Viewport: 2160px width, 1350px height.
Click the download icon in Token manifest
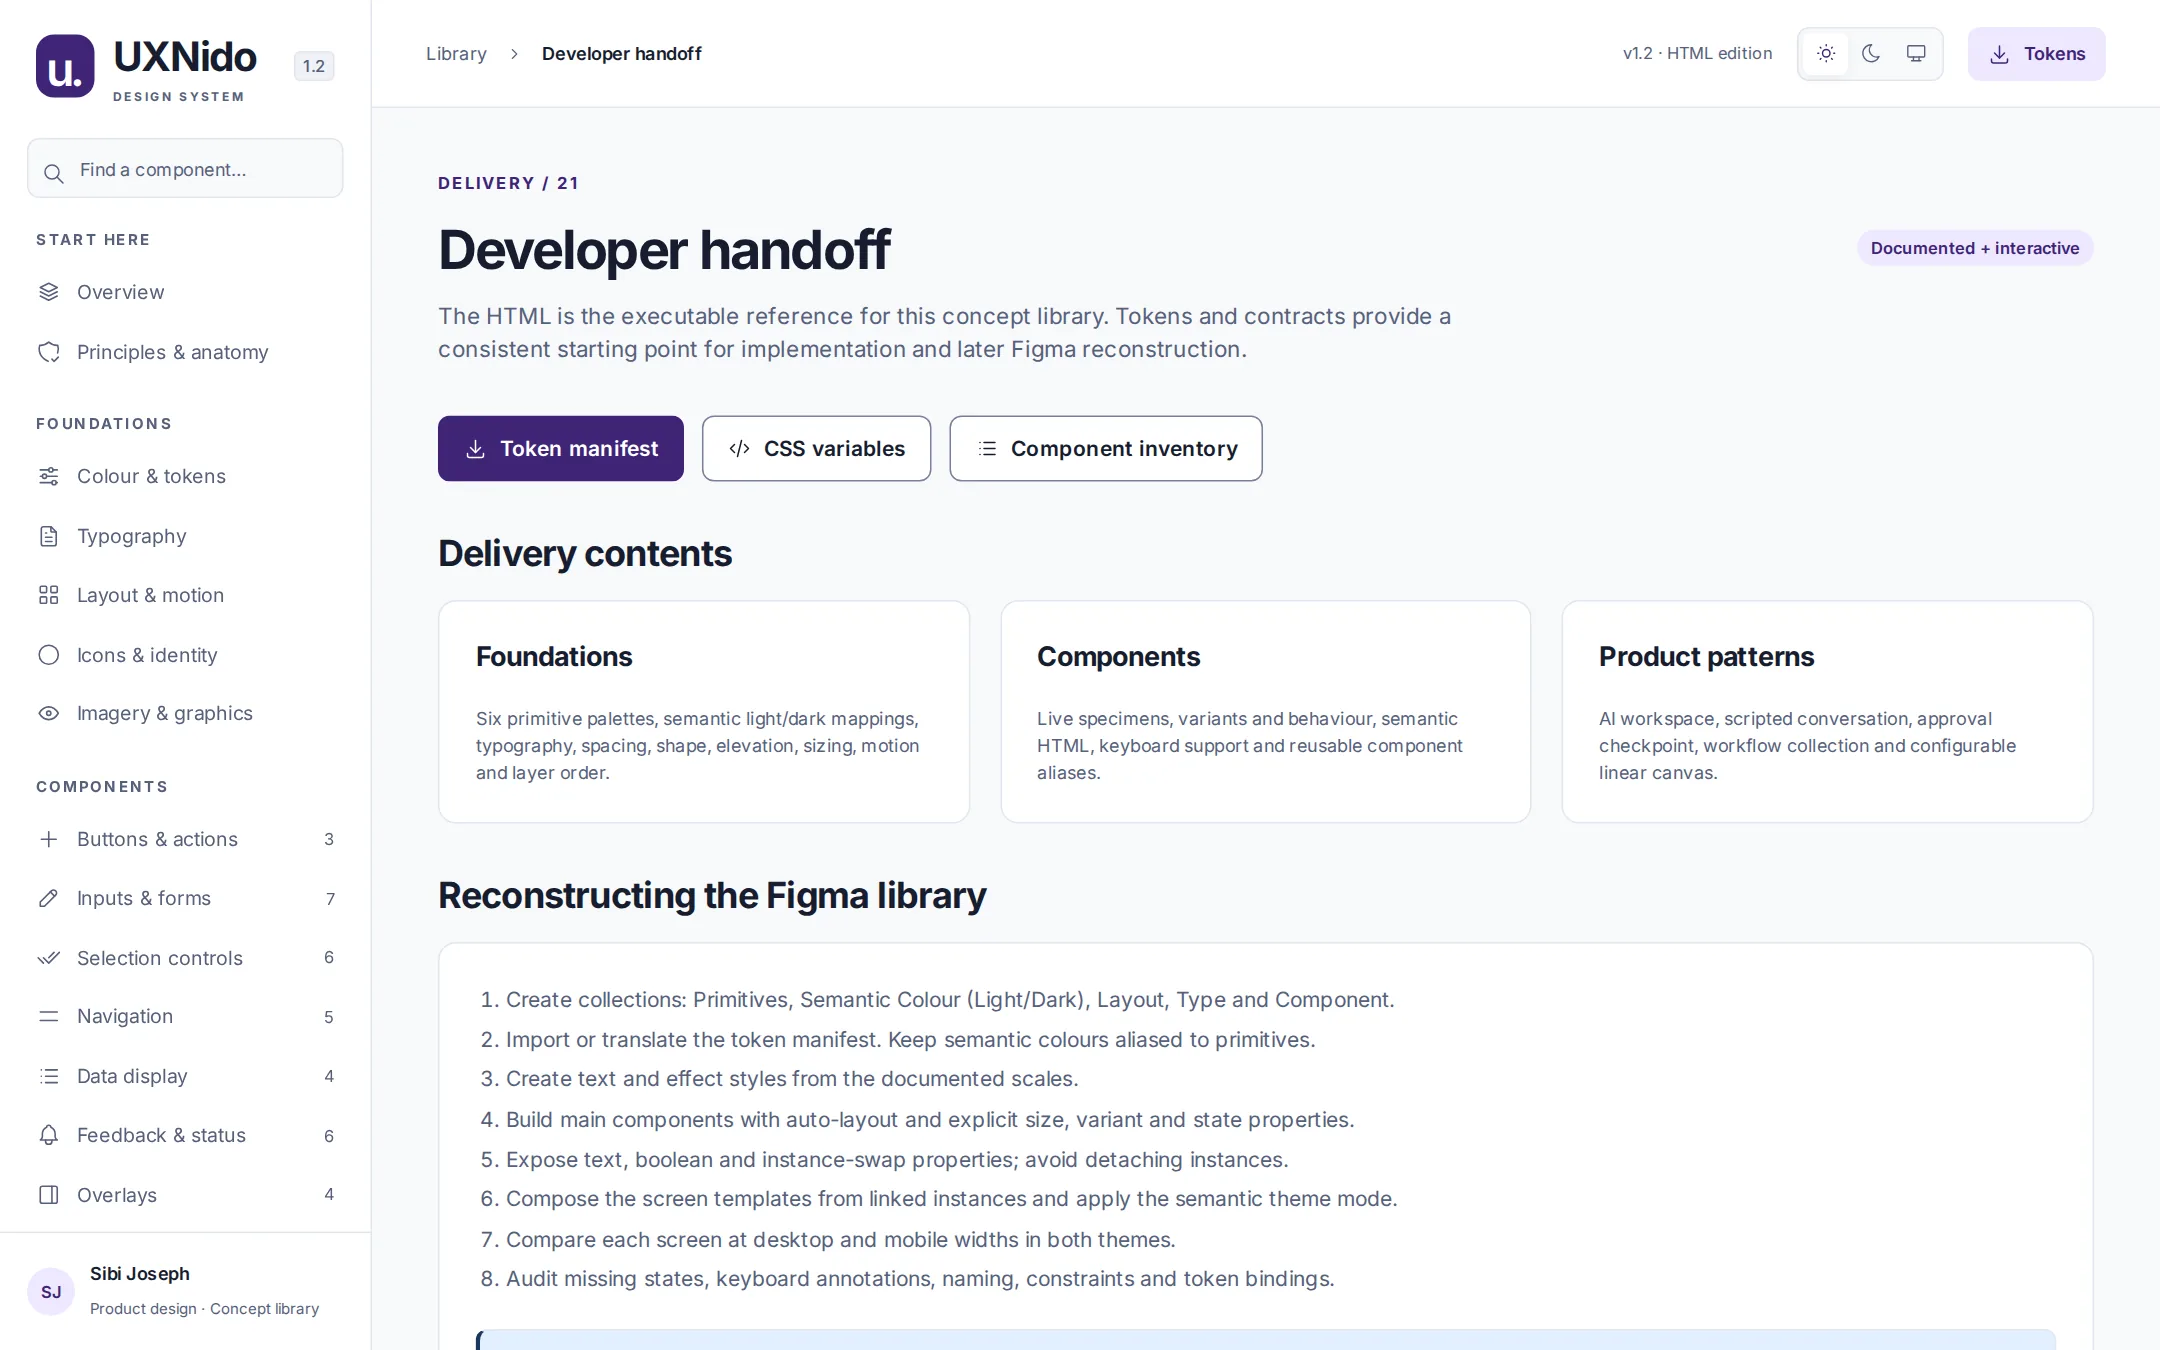tap(476, 449)
